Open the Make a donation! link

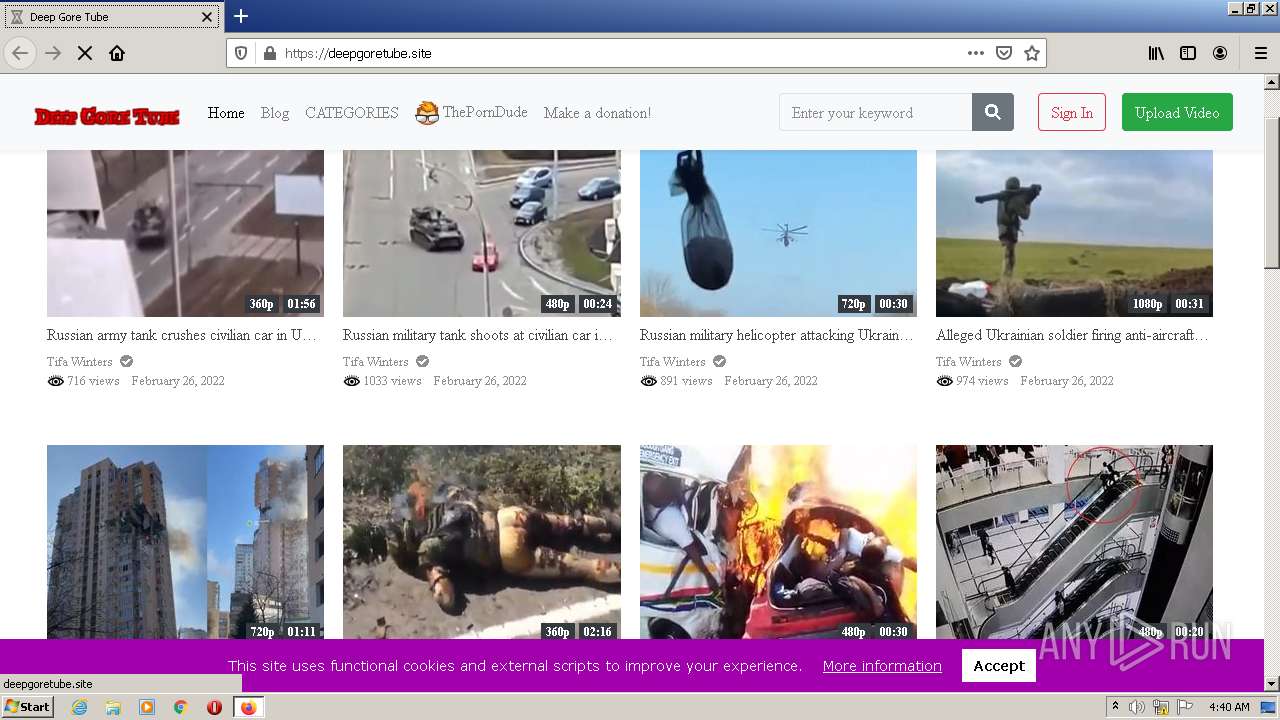tap(597, 113)
